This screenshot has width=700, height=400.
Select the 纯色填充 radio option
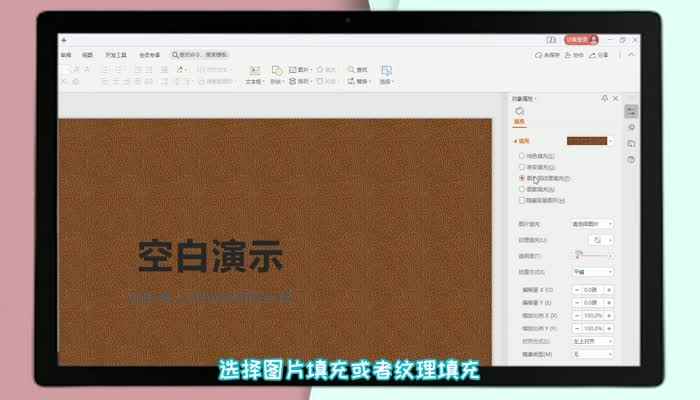pyautogui.click(x=537, y=156)
